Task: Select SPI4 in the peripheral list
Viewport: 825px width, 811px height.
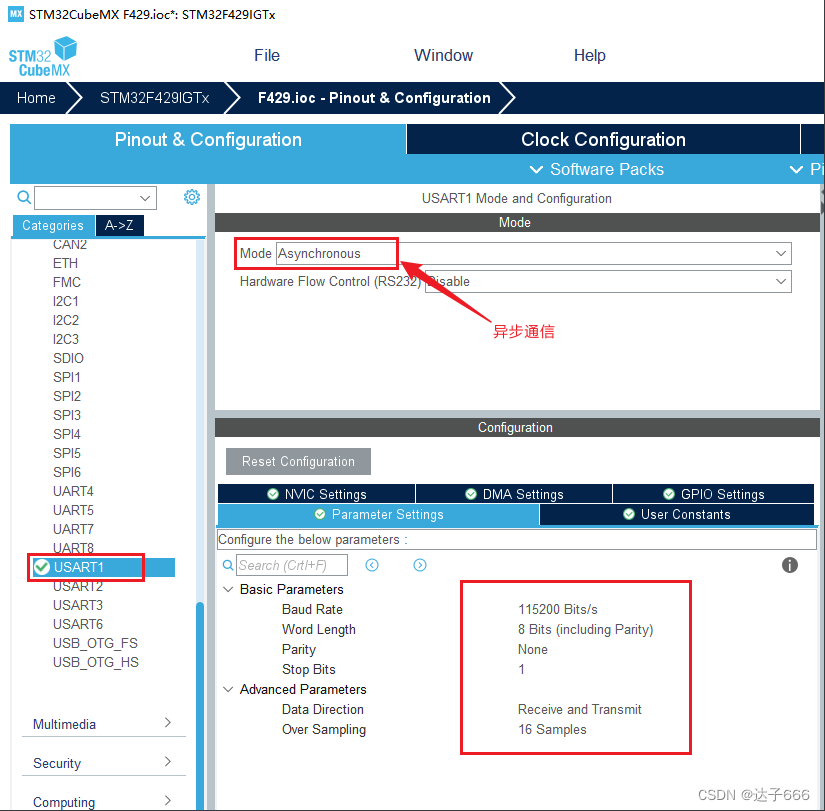Action: click(x=67, y=434)
